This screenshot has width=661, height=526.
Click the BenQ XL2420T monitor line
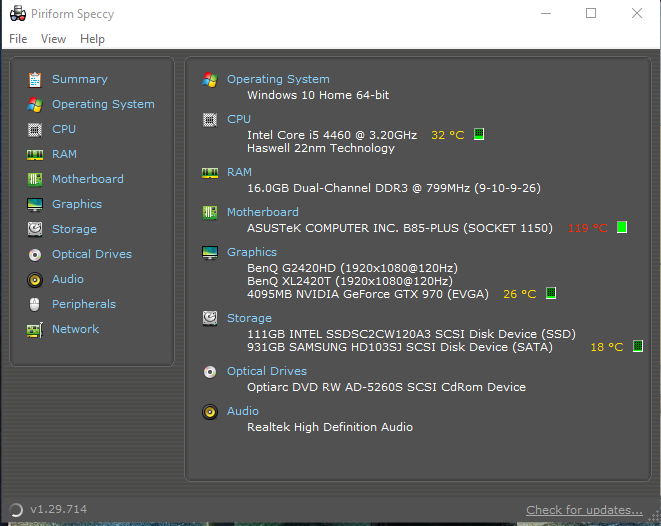pyautogui.click(x=350, y=281)
